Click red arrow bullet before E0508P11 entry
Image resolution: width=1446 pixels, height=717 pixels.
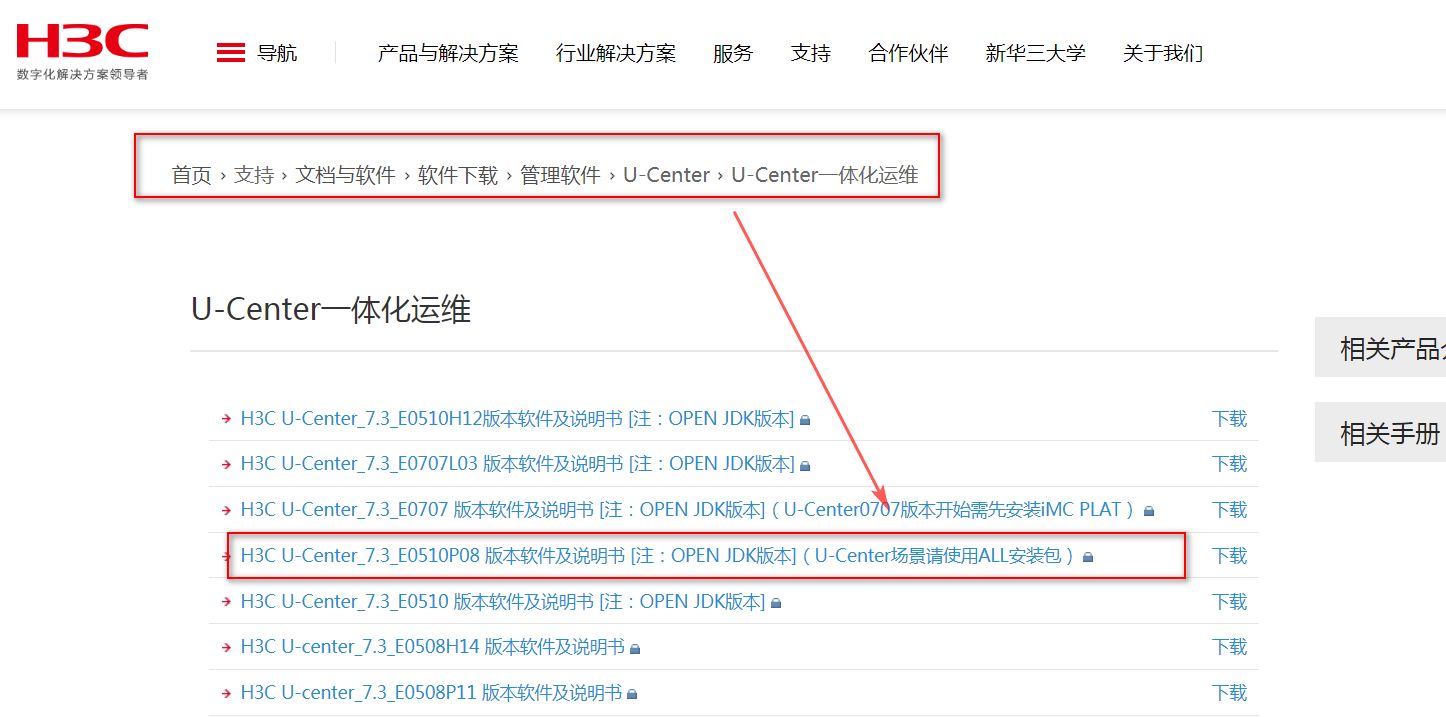click(x=227, y=692)
